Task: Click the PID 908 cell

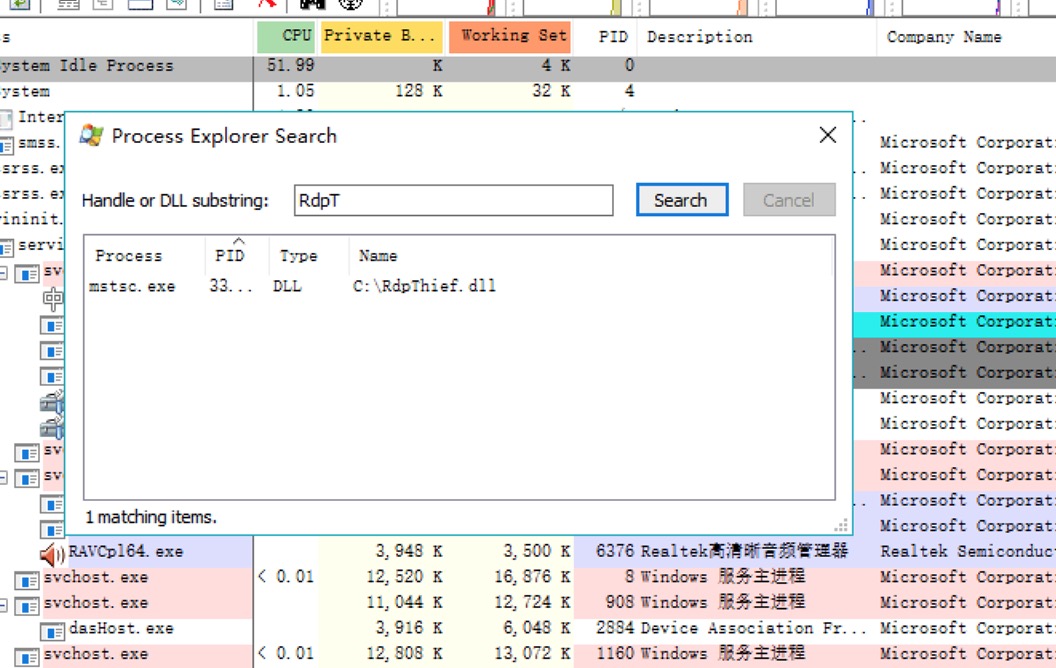Action: 620,603
